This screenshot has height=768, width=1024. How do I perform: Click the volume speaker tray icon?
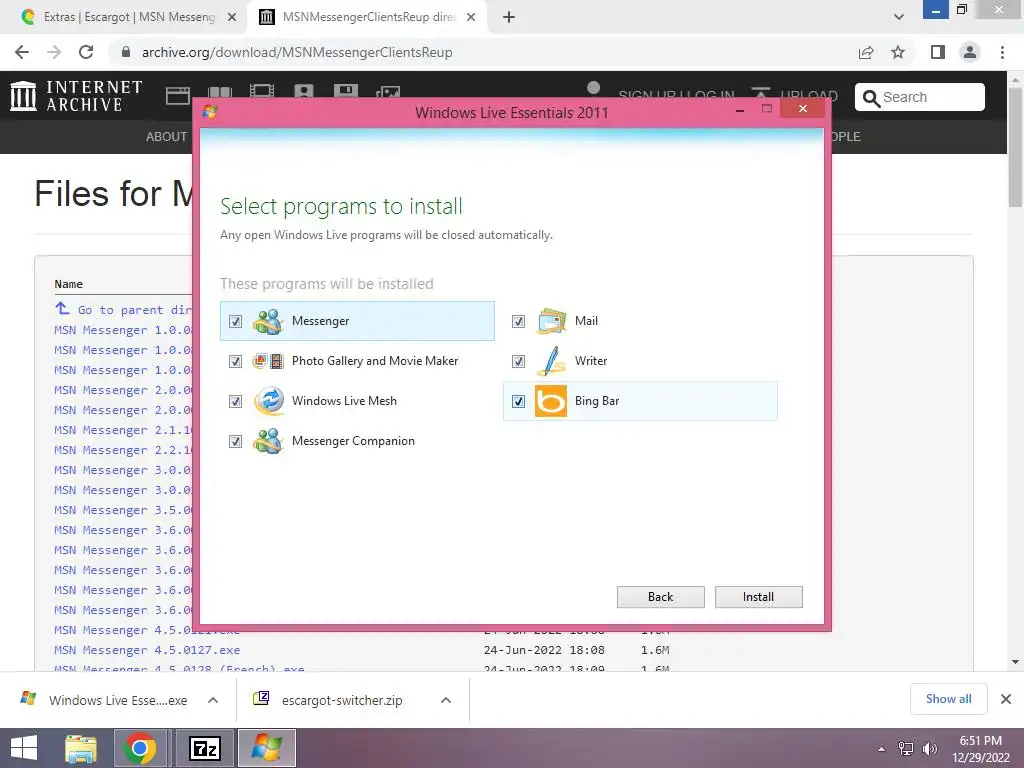coord(929,749)
